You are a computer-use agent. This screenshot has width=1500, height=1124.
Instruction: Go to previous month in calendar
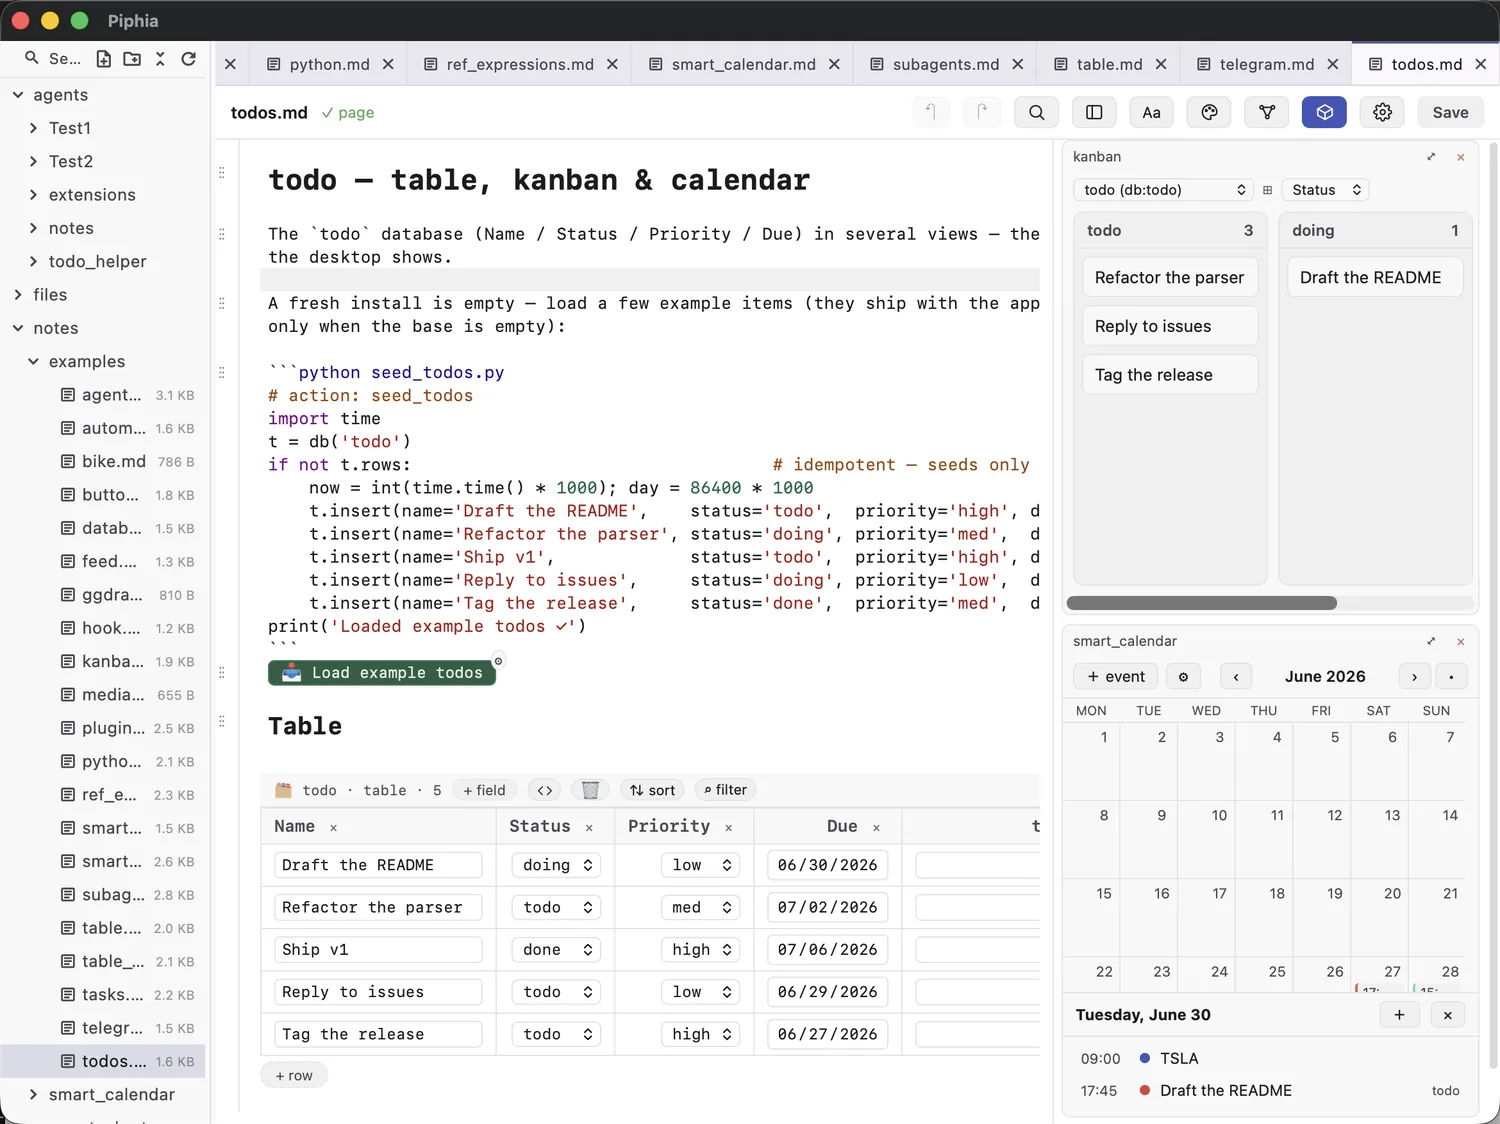[1236, 677]
